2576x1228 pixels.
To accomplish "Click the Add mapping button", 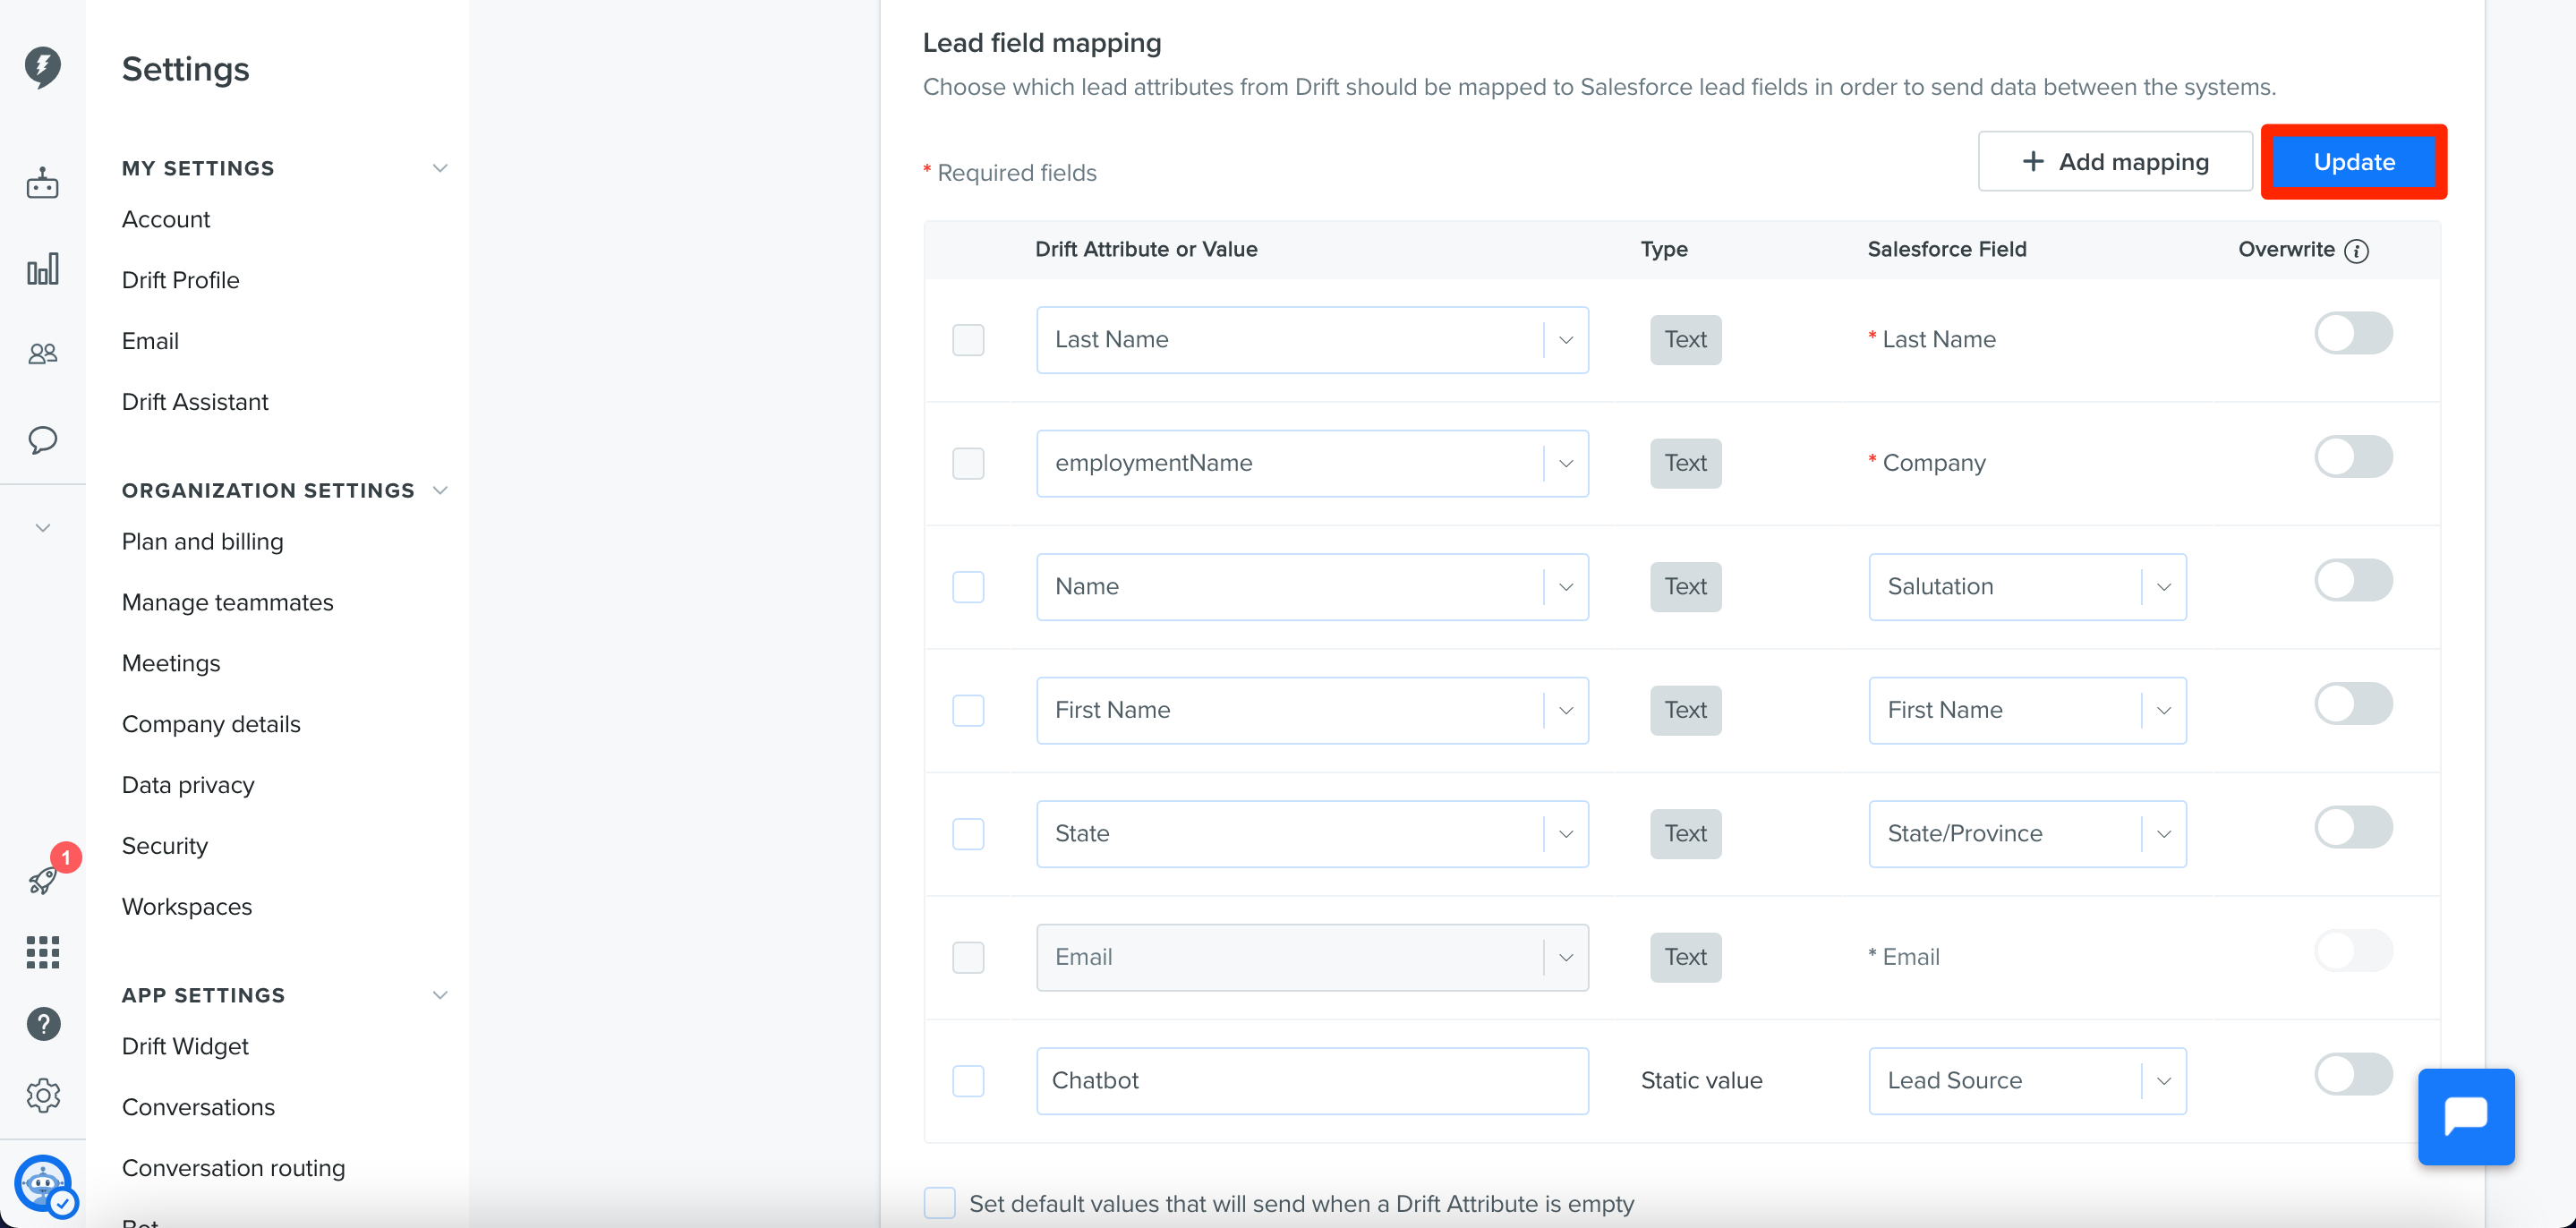I will click(2114, 161).
